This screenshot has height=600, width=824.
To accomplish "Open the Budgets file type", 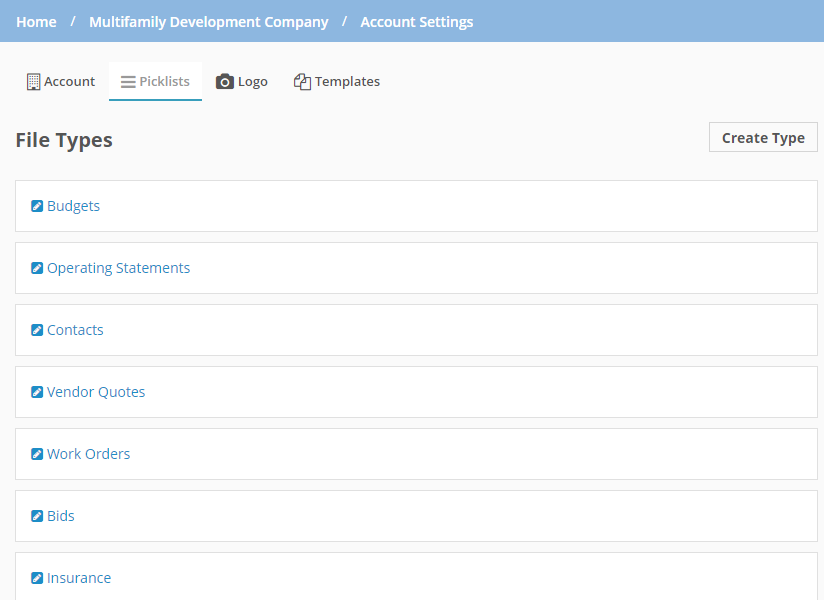I will click(74, 206).
